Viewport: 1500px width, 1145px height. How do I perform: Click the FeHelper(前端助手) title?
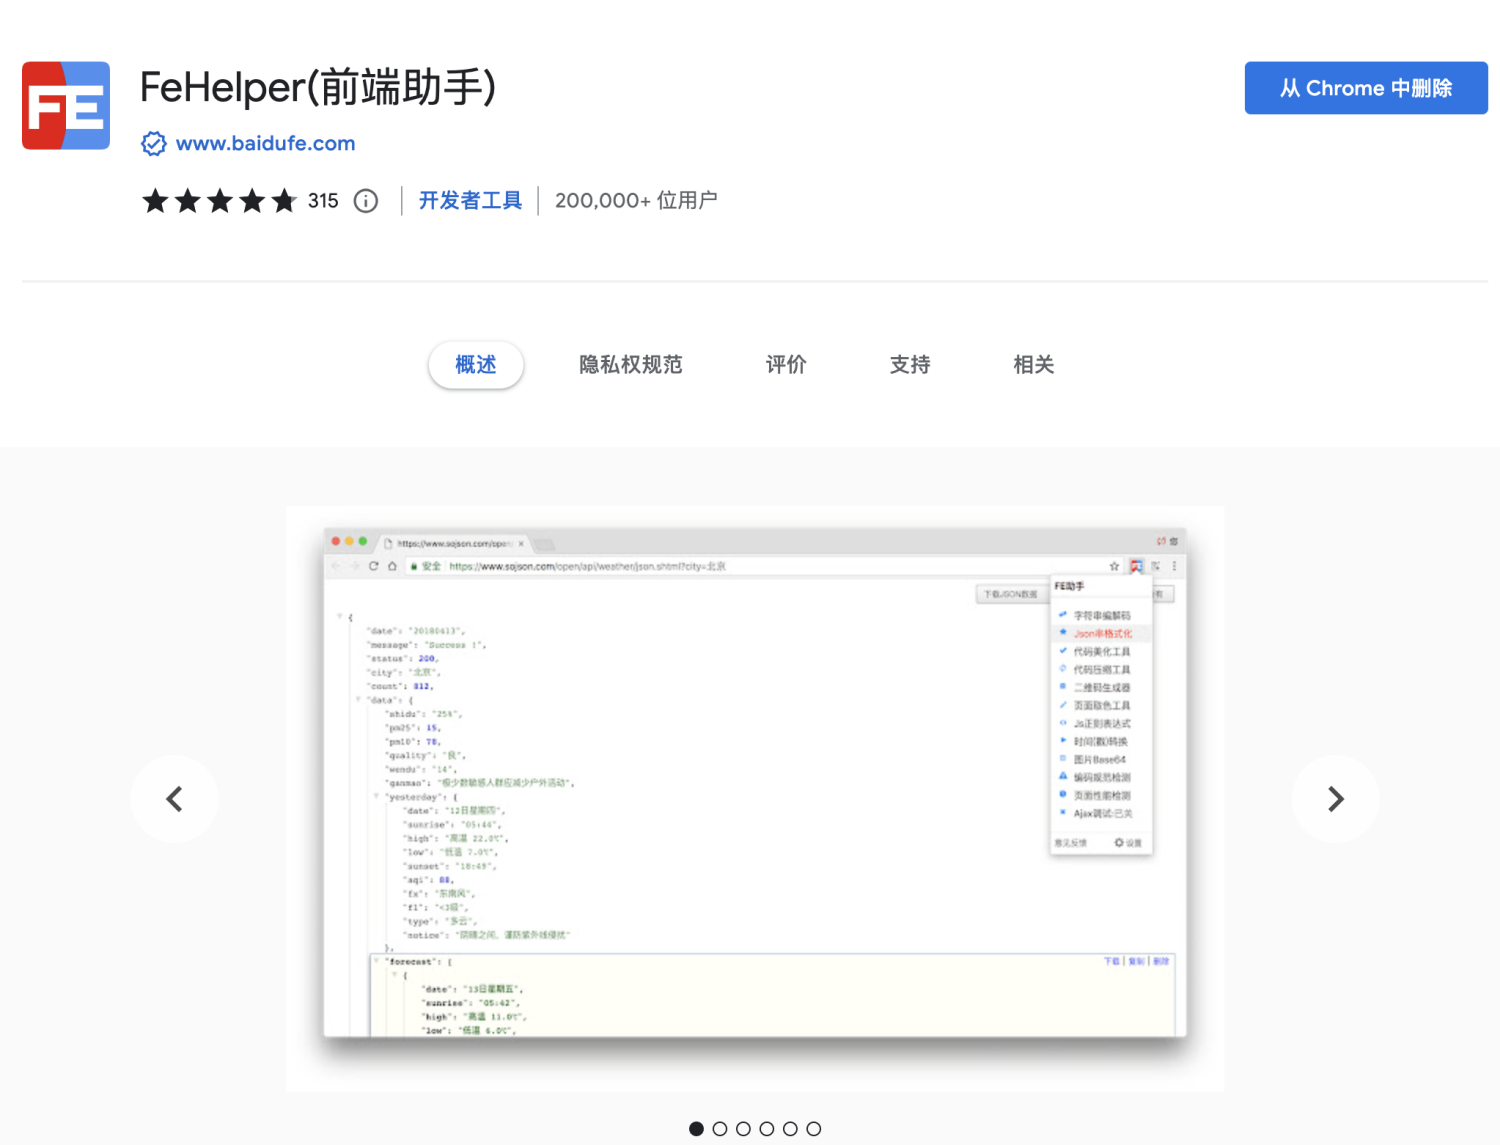click(x=318, y=88)
